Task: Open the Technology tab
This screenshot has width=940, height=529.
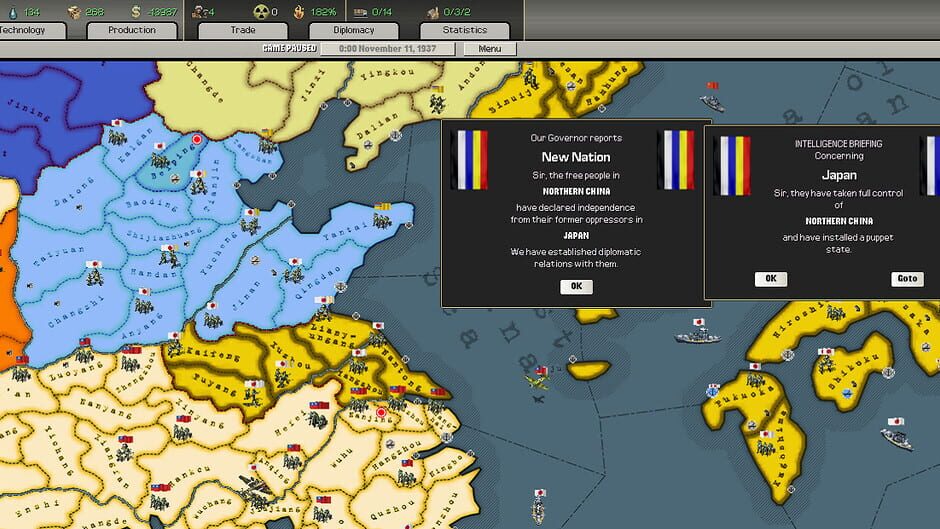Action: (x=25, y=30)
